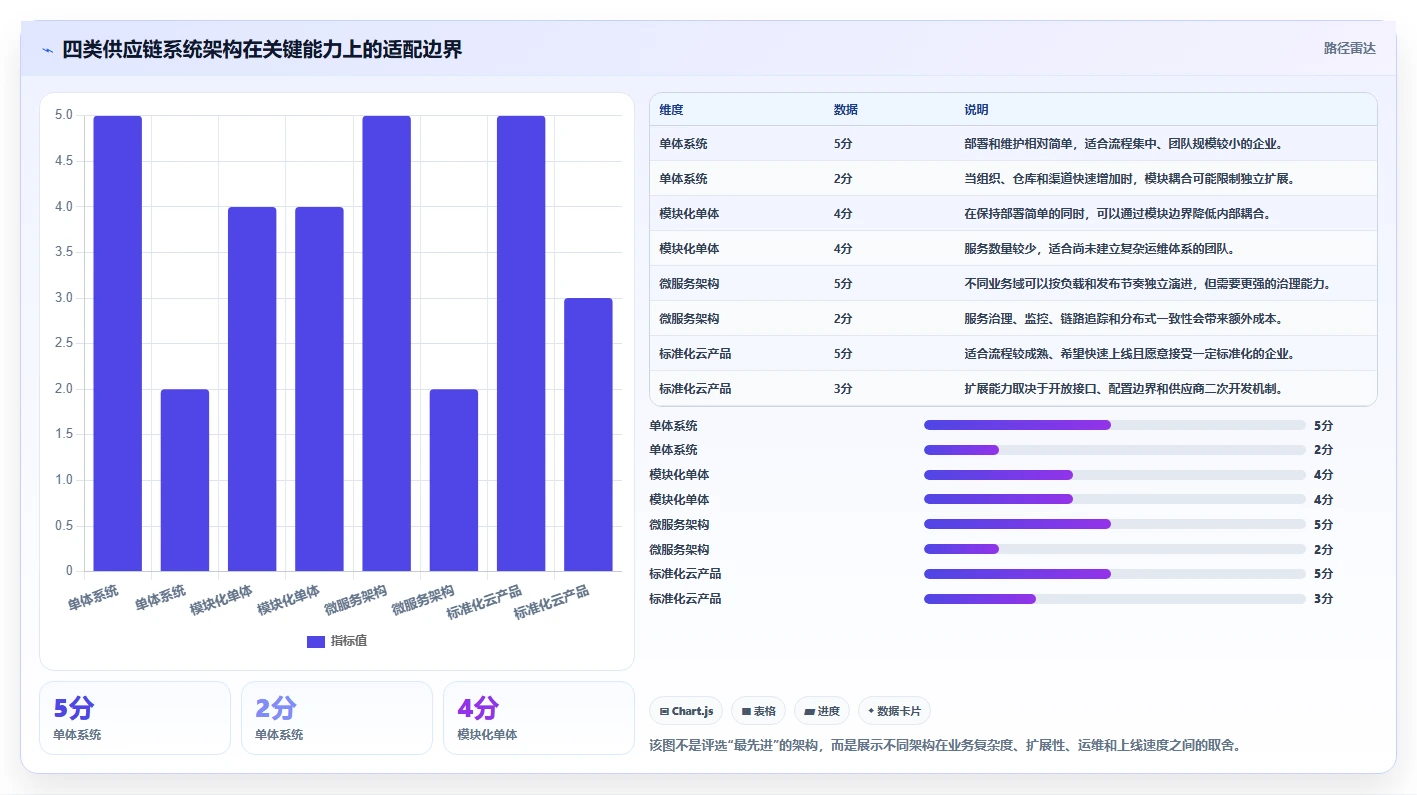Click the 标准化云产品 3分 progress bar
1417x795 pixels.
(x=1115, y=599)
